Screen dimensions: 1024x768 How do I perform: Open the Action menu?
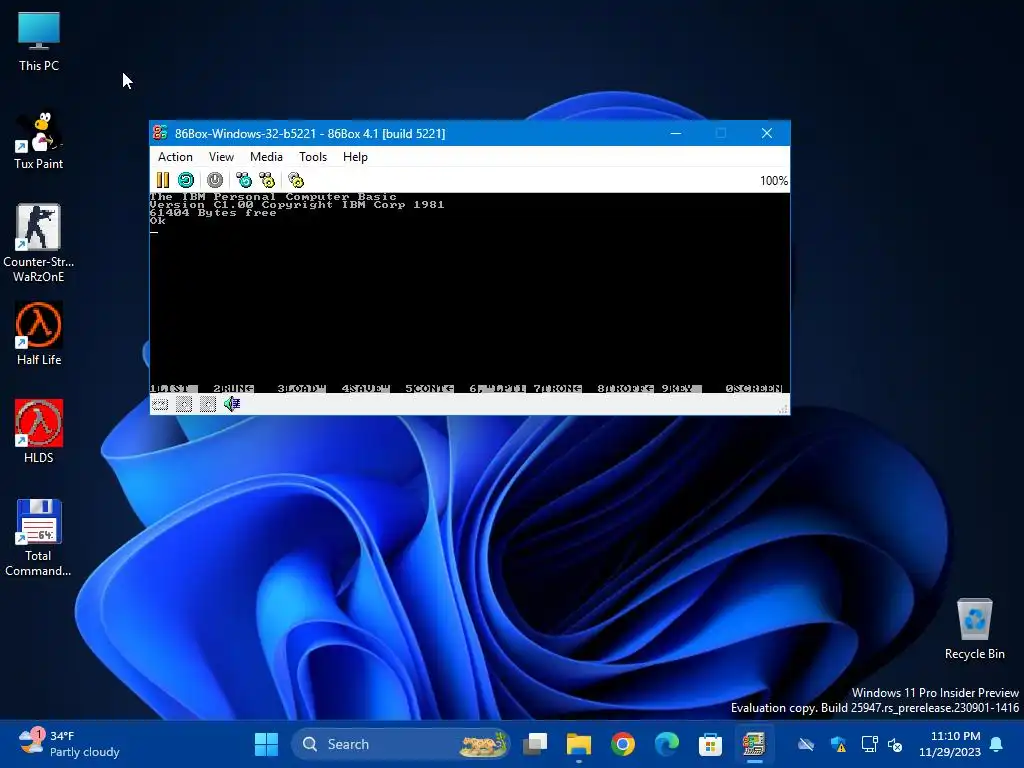(x=175, y=157)
